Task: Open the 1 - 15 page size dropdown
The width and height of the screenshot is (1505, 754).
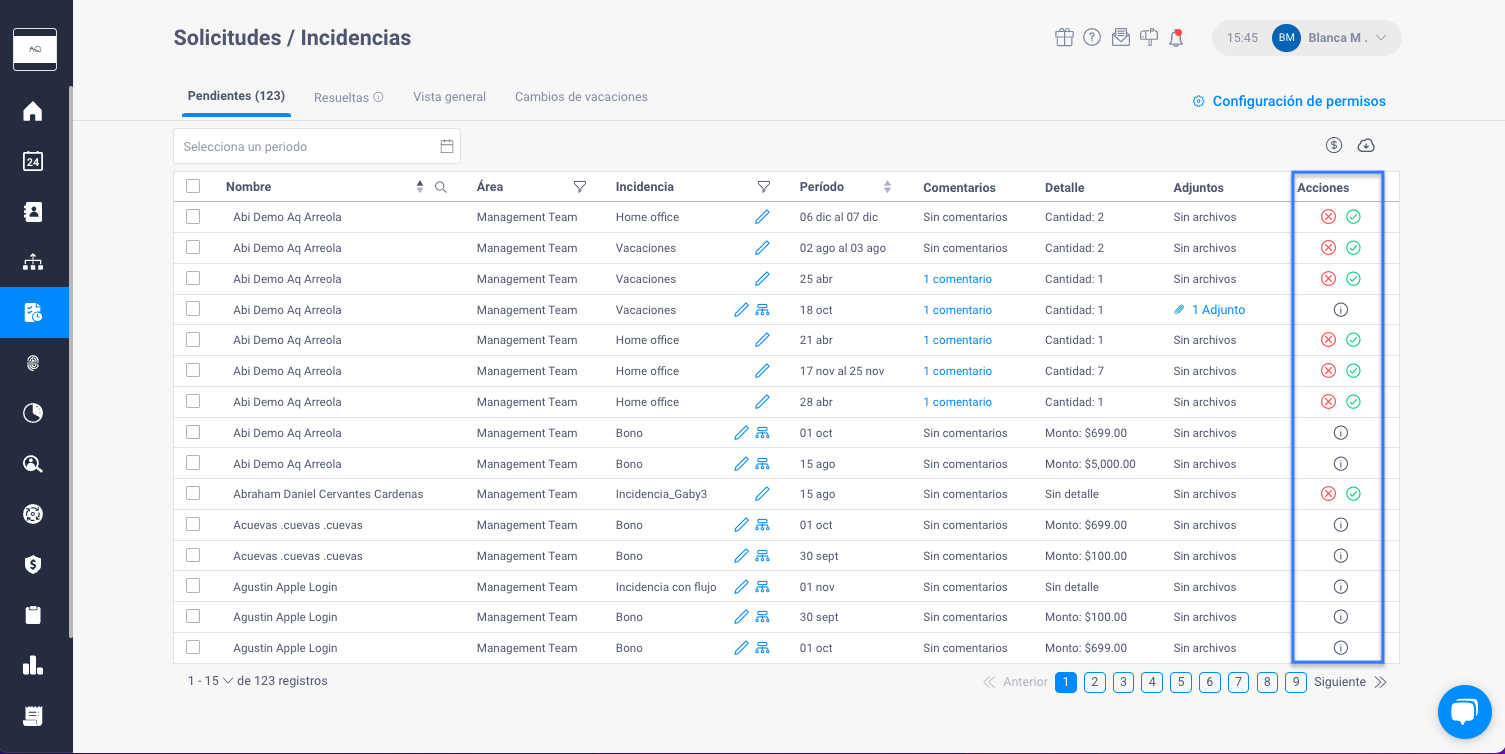Action: tap(210, 681)
